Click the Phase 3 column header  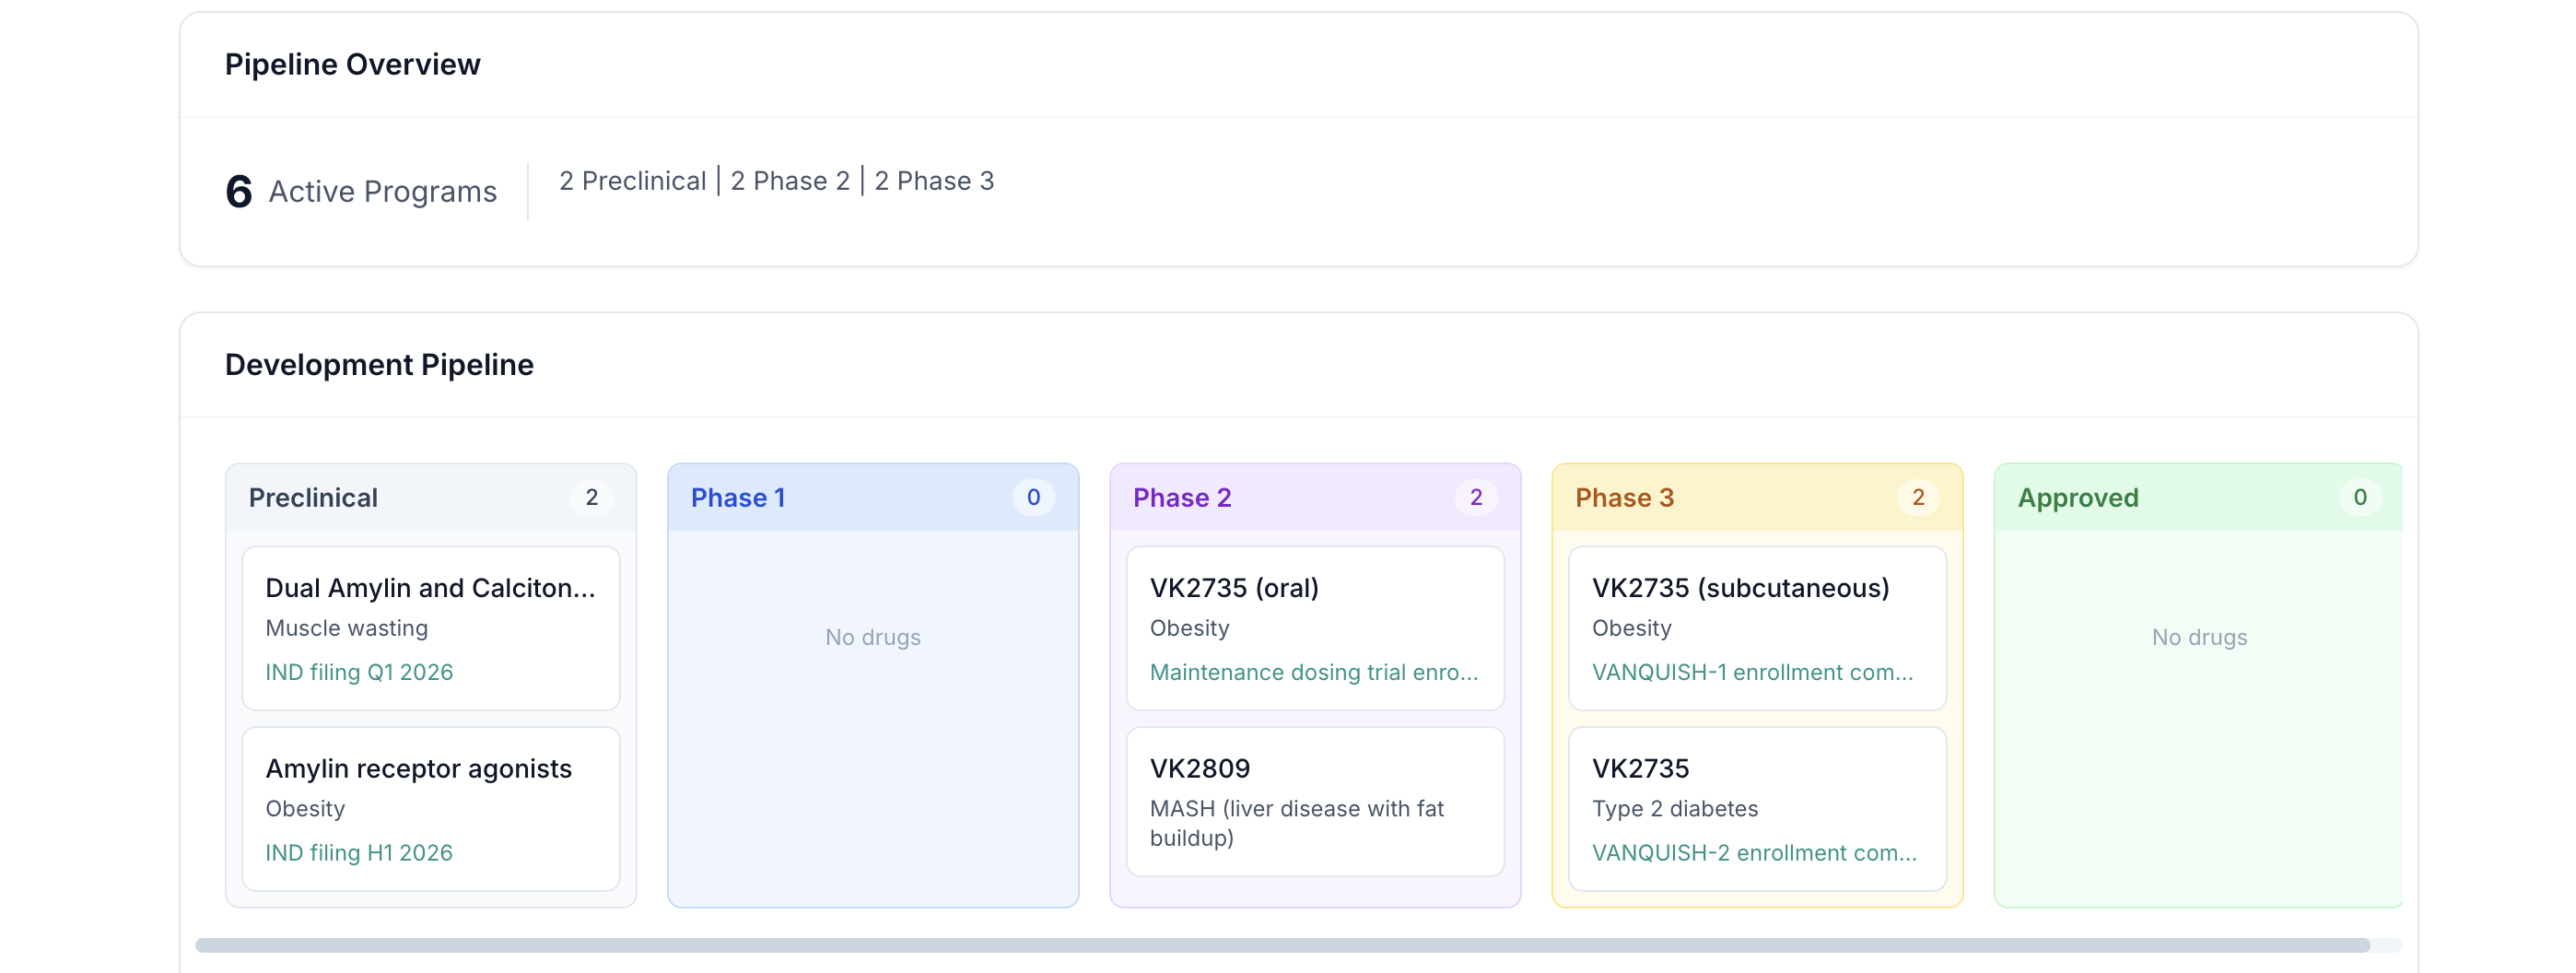[x=1623, y=497]
